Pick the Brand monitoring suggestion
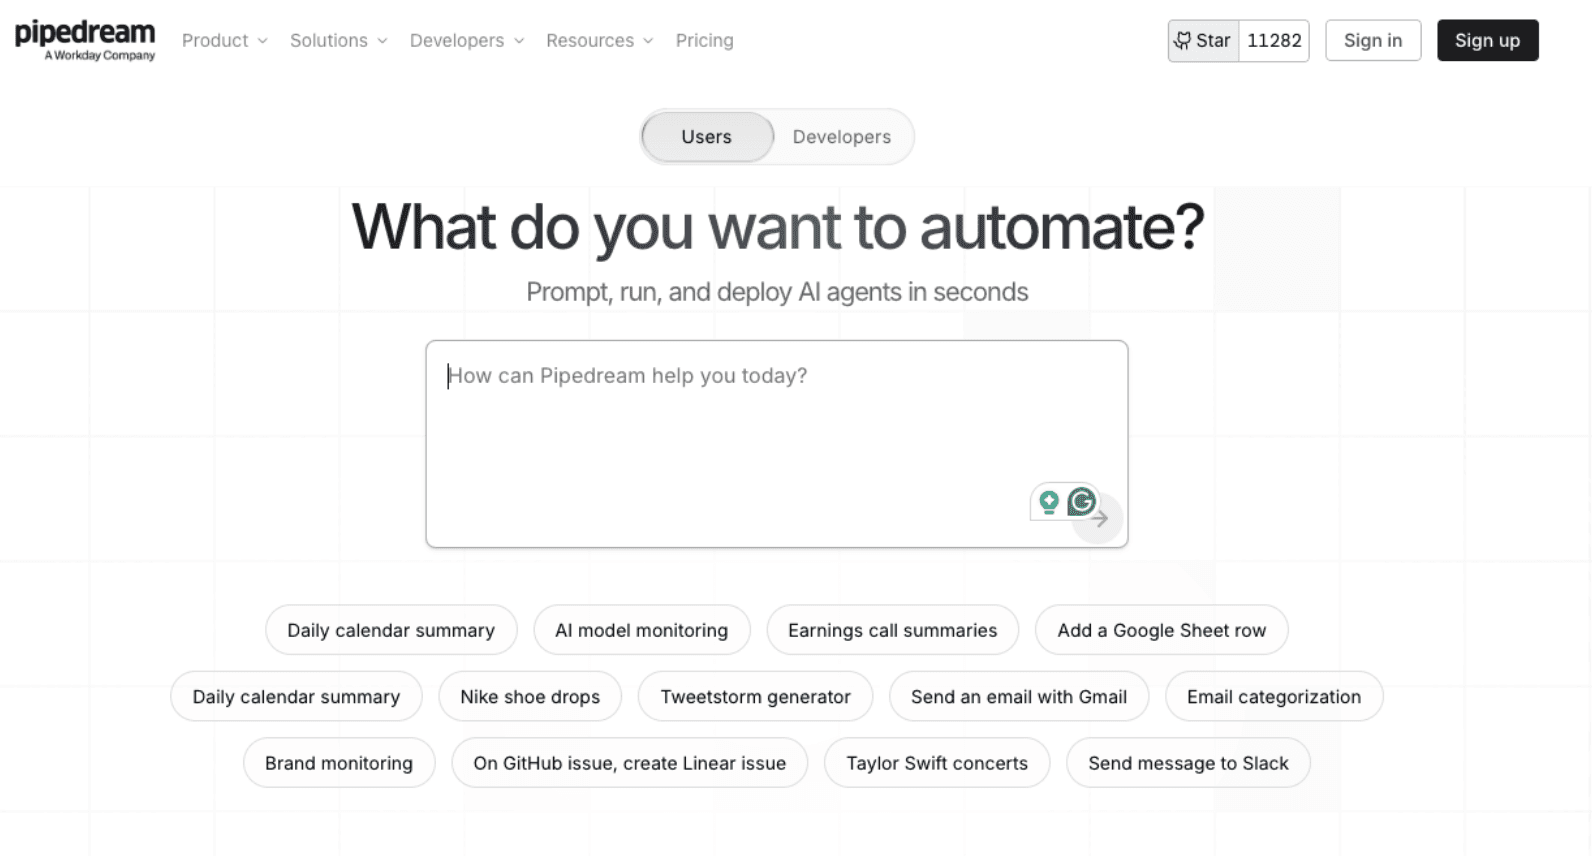 coord(339,763)
